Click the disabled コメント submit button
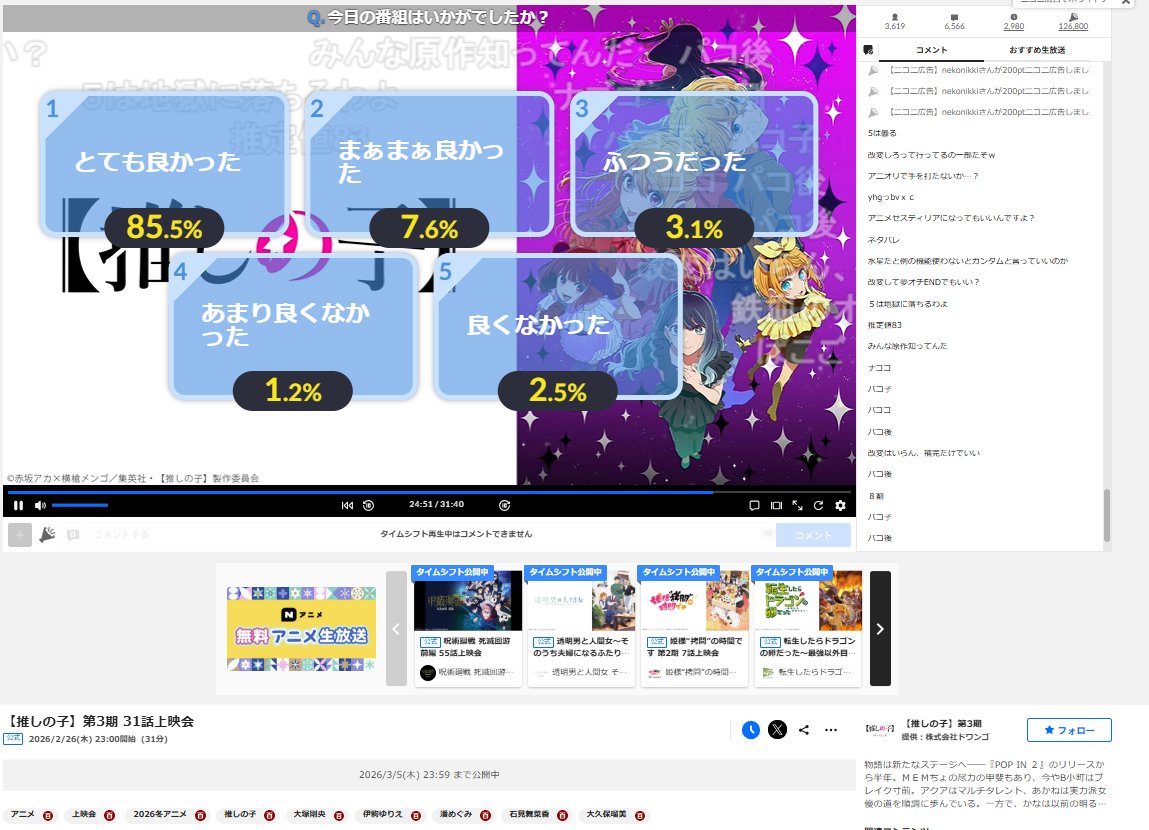Viewport: 1149px width, 830px height. click(813, 535)
